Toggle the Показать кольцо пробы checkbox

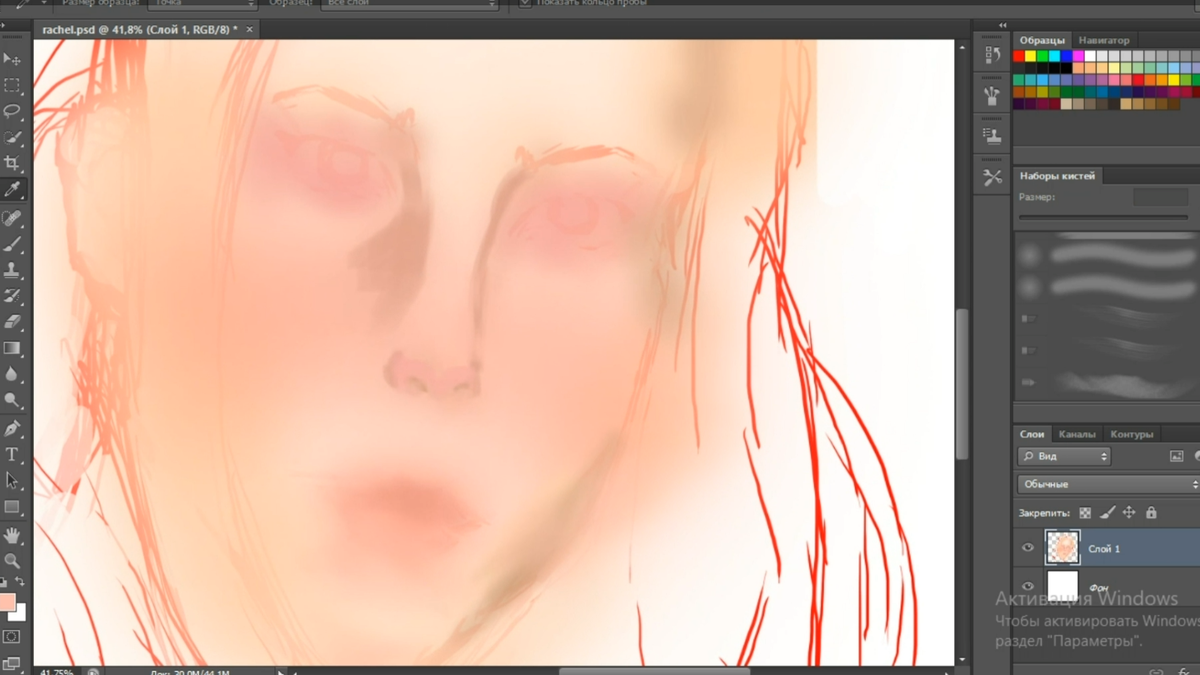pyautogui.click(x=525, y=3)
